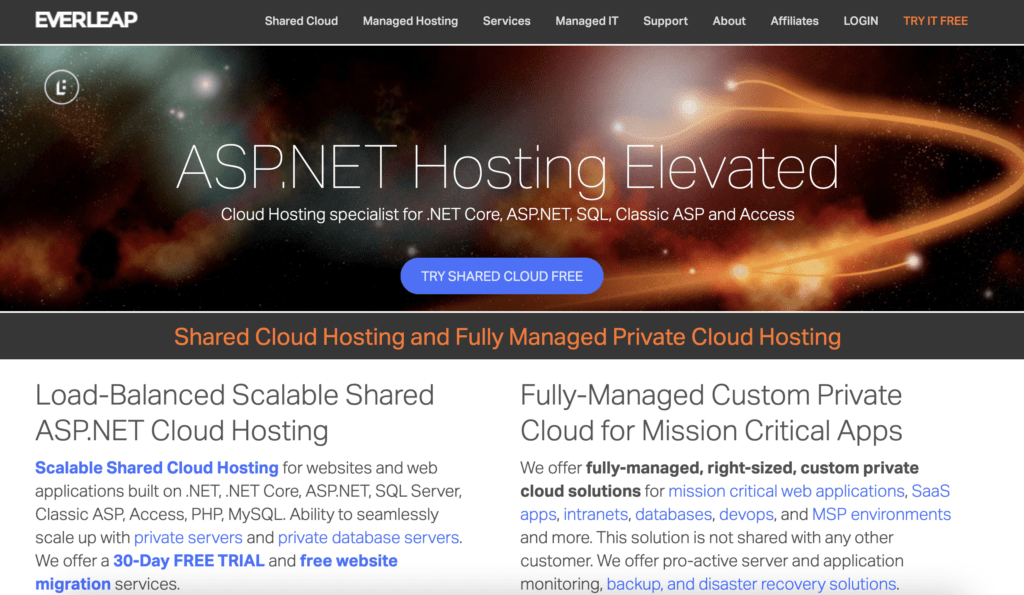The height and width of the screenshot is (595, 1024).
Task: Open the Managed IT menu item
Action: coord(587,21)
